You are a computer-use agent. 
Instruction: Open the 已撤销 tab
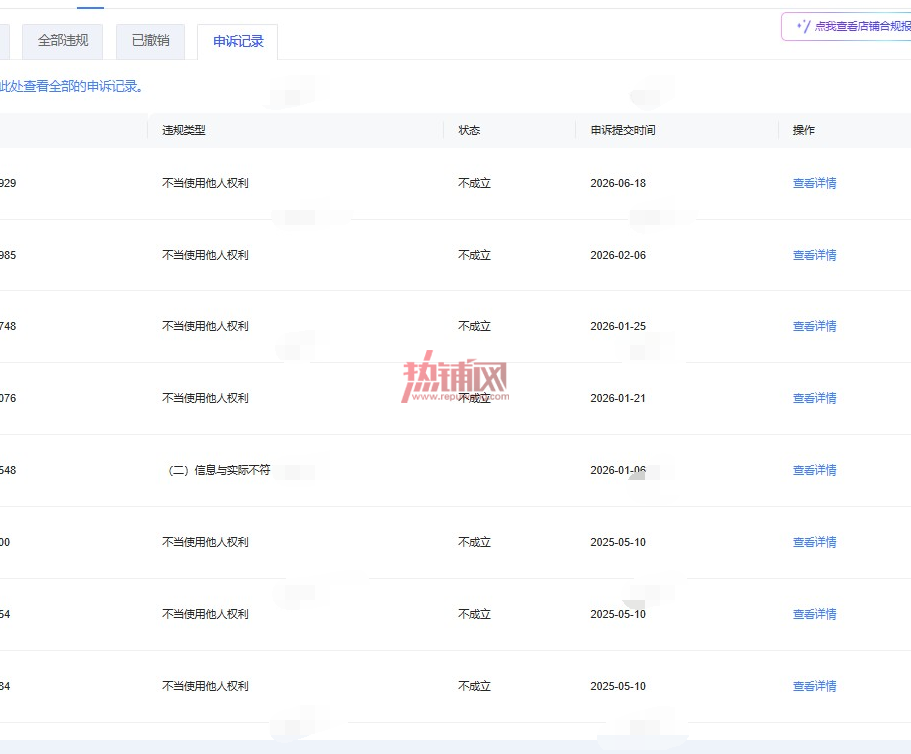[x=150, y=41]
